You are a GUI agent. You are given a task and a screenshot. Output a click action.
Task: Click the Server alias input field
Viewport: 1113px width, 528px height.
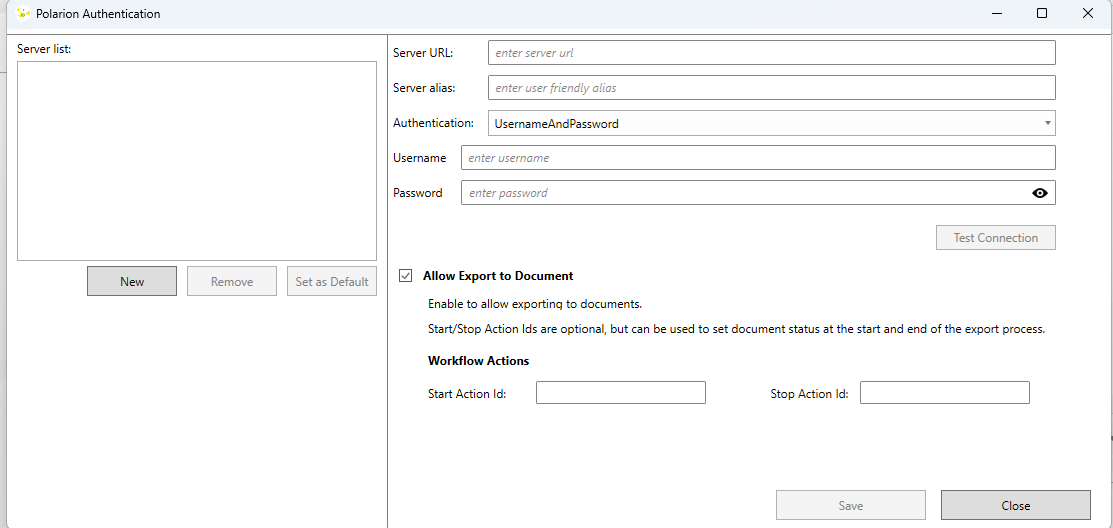772,88
